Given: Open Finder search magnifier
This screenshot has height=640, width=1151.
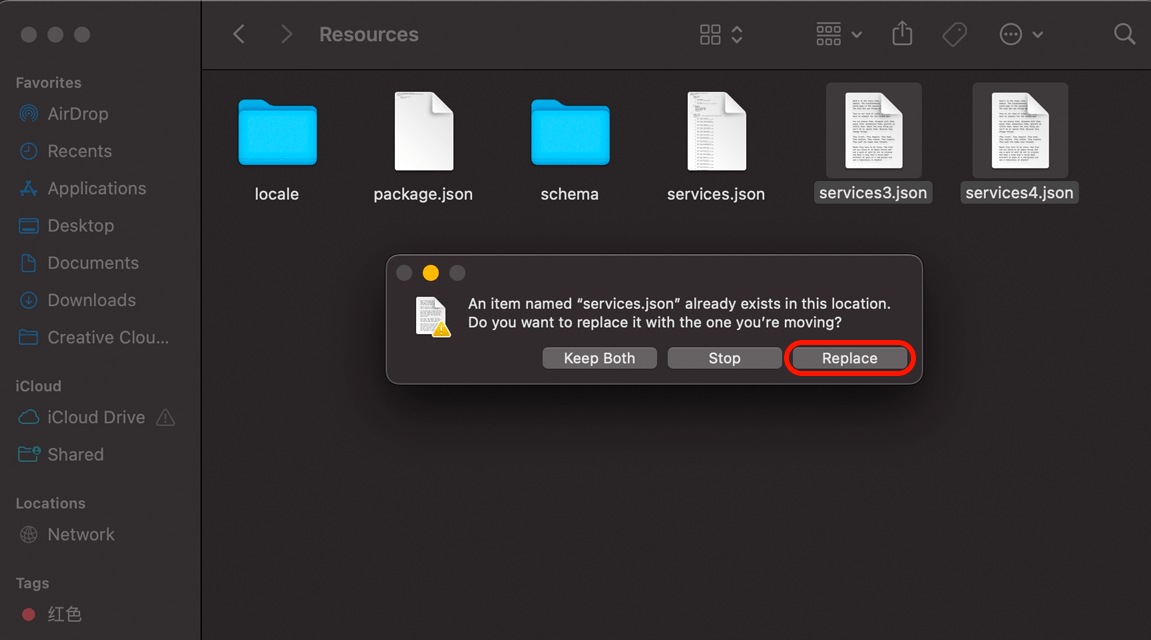Looking at the screenshot, I should (1124, 34).
